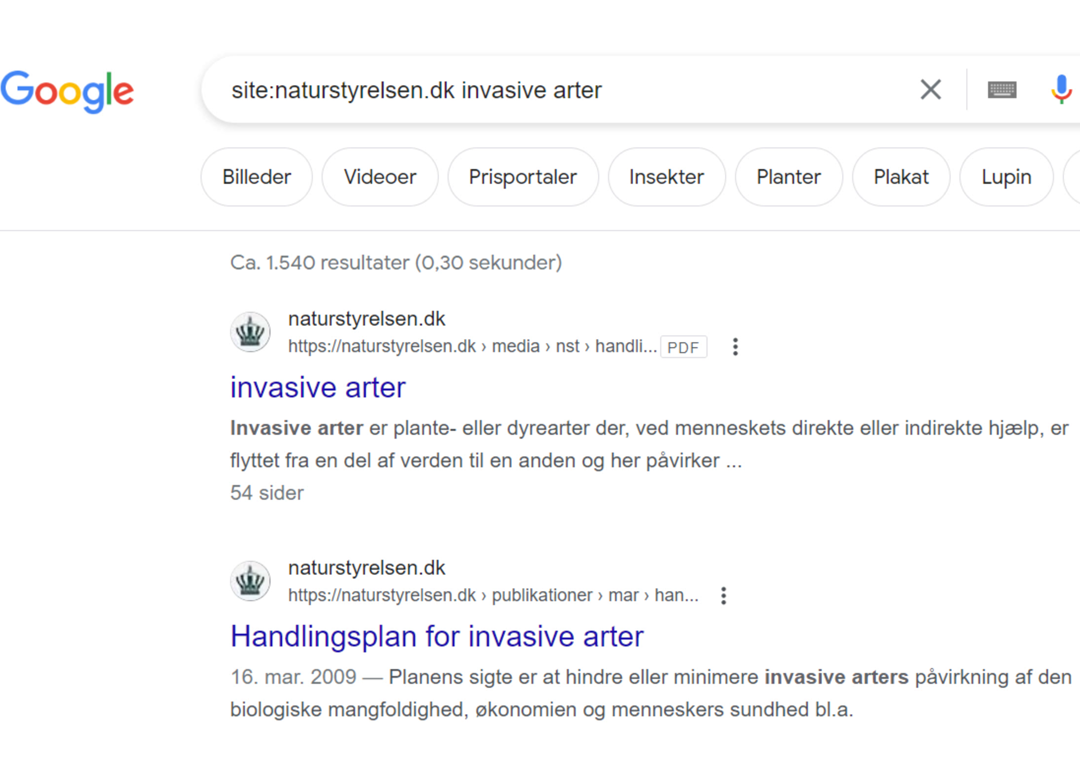The width and height of the screenshot is (1080, 768).
Task: Filter results by Planter
Action: coord(788,177)
